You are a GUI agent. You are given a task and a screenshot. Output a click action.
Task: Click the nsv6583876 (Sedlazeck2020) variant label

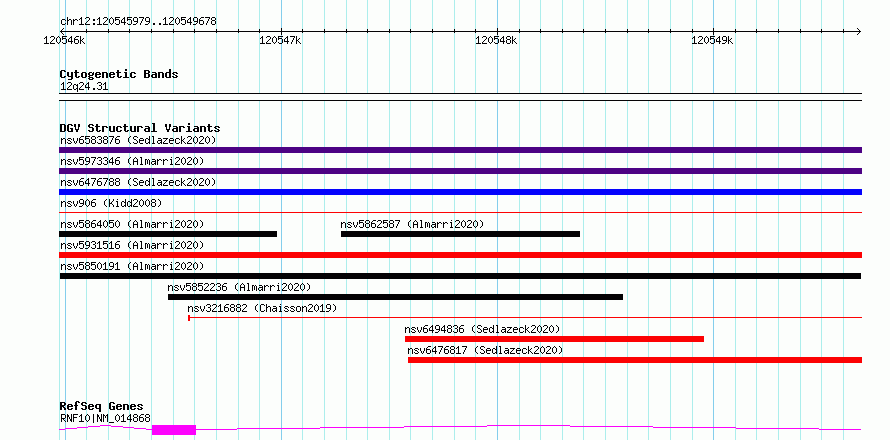click(138, 140)
